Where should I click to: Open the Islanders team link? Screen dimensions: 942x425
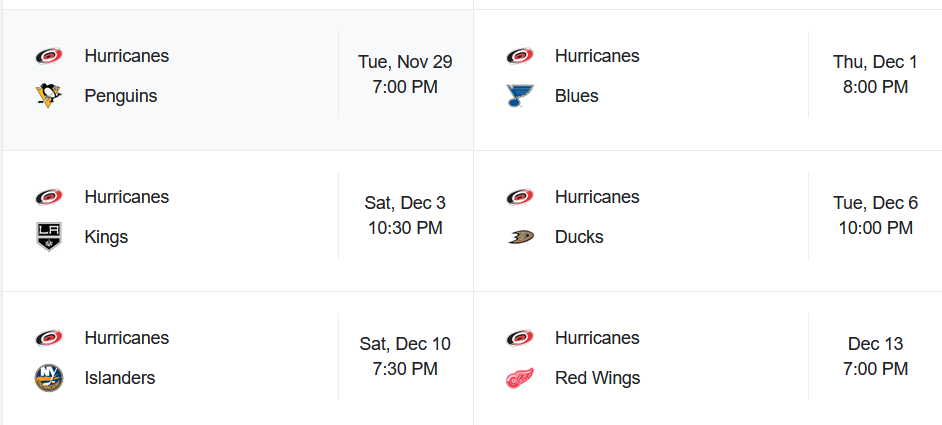[x=120, y=378]
